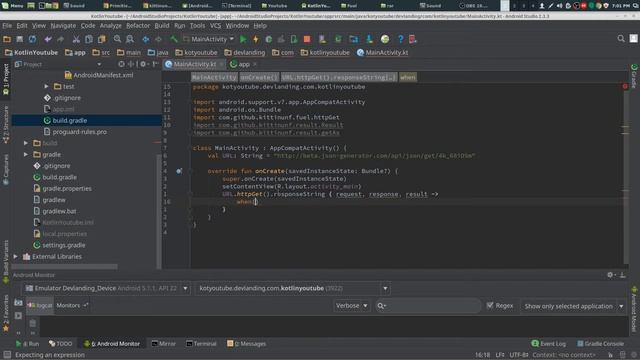Click the Debug bug icon
This screenshot has height=360, width=640.
[269, 39]
